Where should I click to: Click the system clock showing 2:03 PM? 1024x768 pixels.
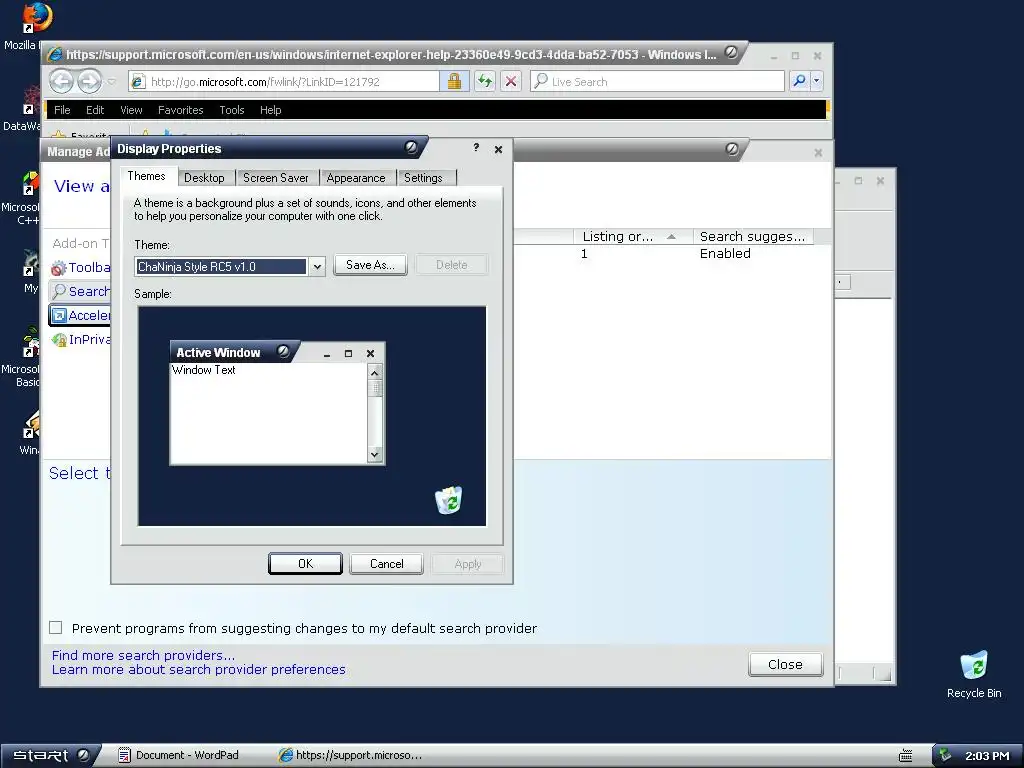(987, 756)
